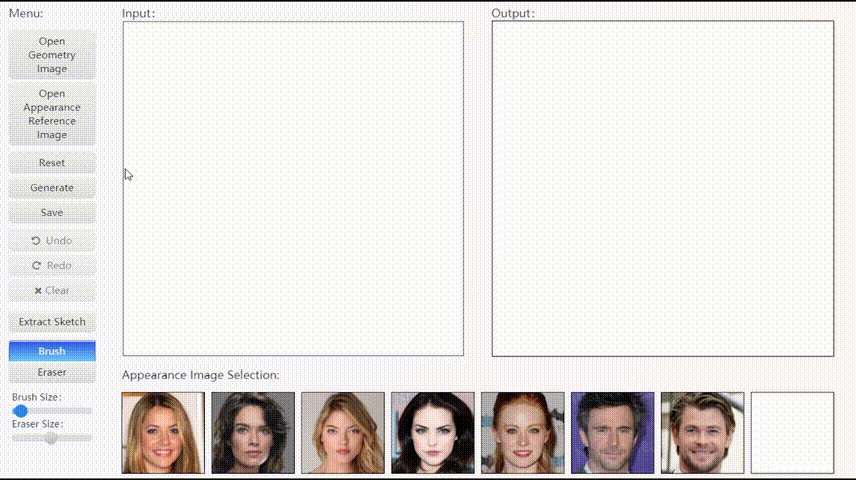Select the red-haired woman appearance image
This screenshot has height=480, width=856.
point(522,432)
